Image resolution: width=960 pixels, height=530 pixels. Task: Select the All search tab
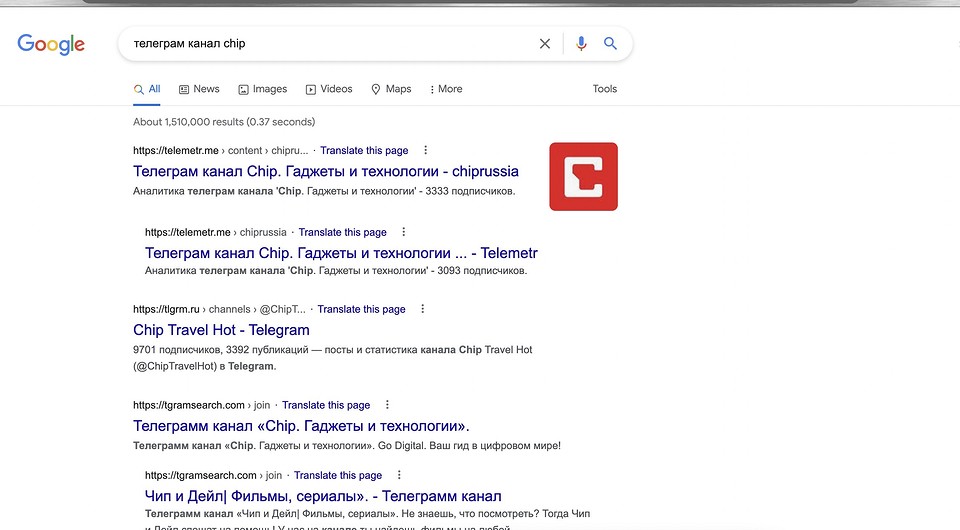pos(147,89)
